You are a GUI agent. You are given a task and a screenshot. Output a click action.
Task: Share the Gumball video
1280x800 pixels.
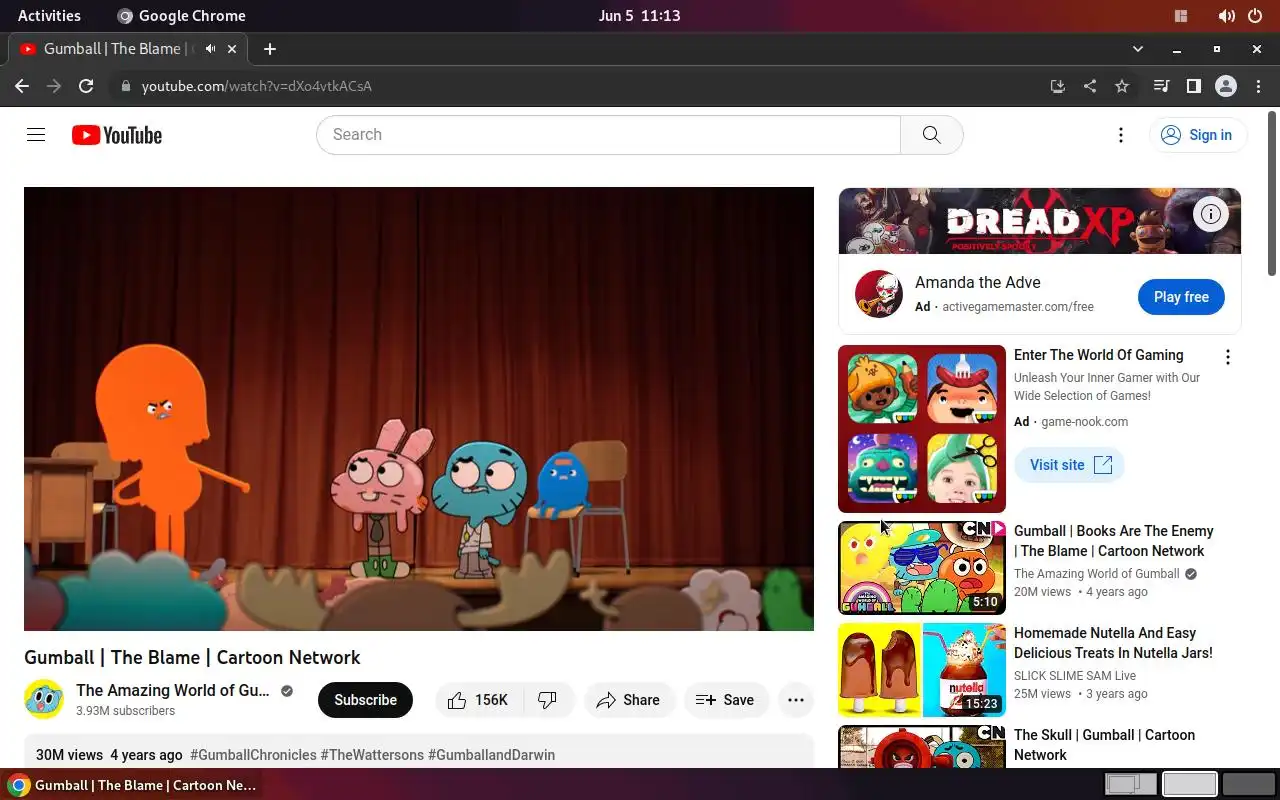[x=628, y=700]
